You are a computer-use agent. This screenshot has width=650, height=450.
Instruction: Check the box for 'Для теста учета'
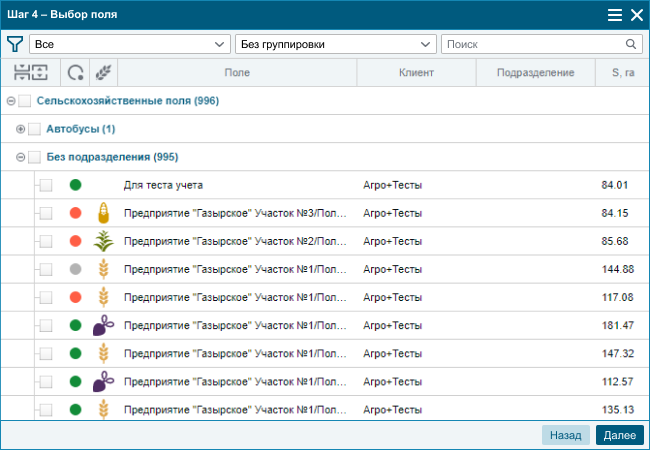(46, 185)
